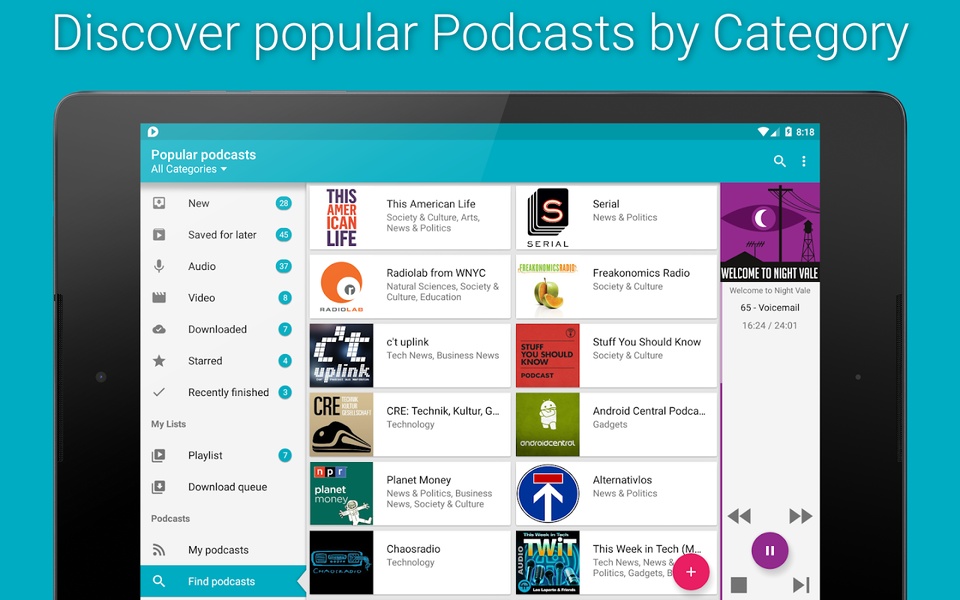Image resolution: width=960 pixels, height=600 pixels.
Task: Open search with the magnifier icon
Action: pos(779,161)
